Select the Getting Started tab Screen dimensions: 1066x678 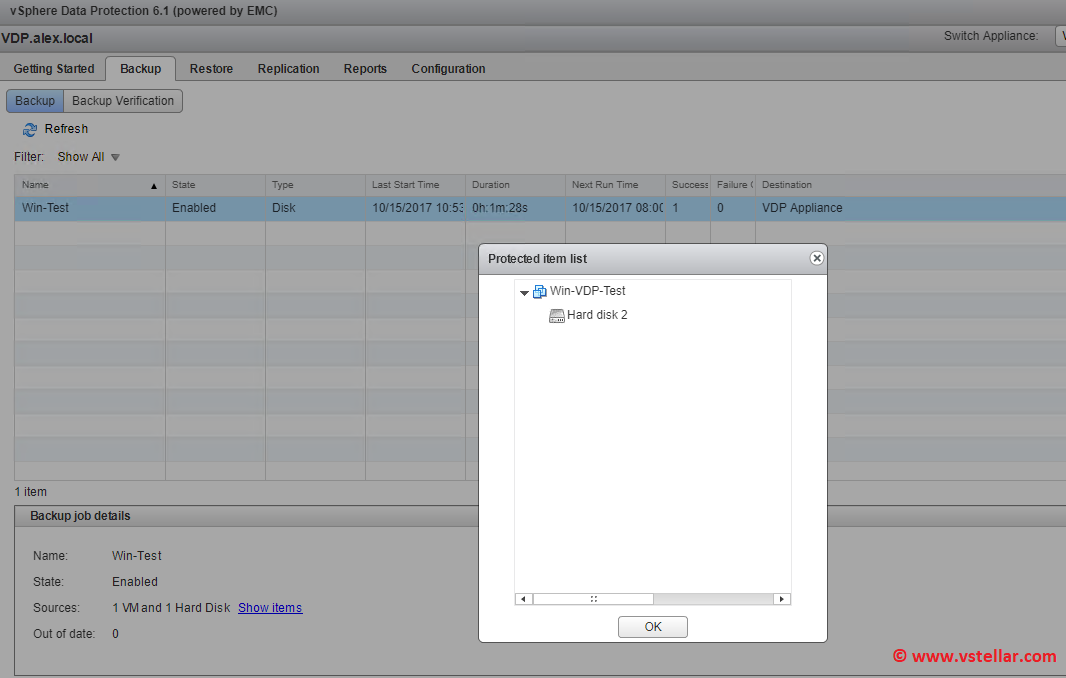click(x=54, y=69)
